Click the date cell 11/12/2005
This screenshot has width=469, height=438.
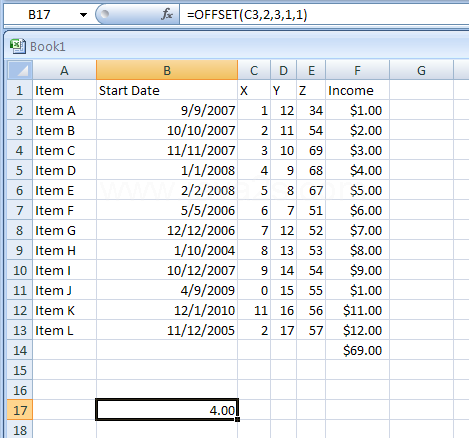click(167, 330)
